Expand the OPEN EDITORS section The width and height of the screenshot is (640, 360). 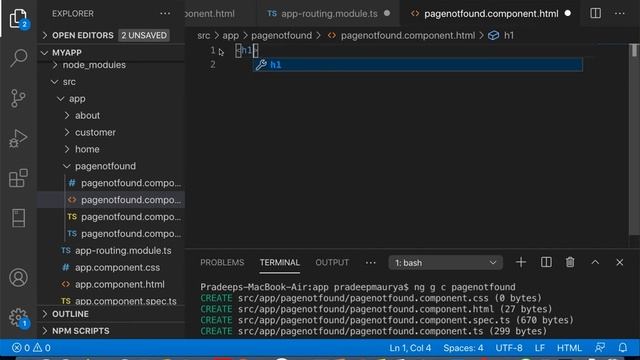[111, 36]
